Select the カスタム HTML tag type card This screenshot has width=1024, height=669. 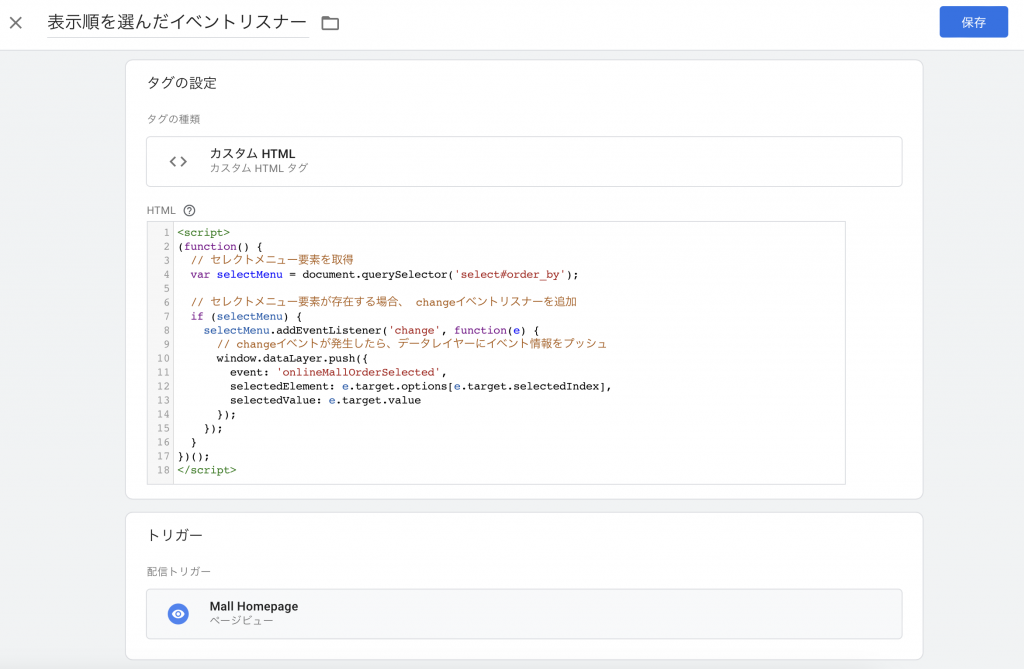tap(524, 161)
